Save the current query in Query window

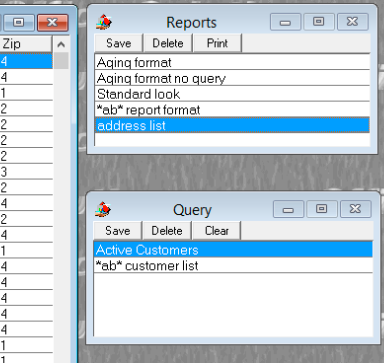tap(118, 231)
